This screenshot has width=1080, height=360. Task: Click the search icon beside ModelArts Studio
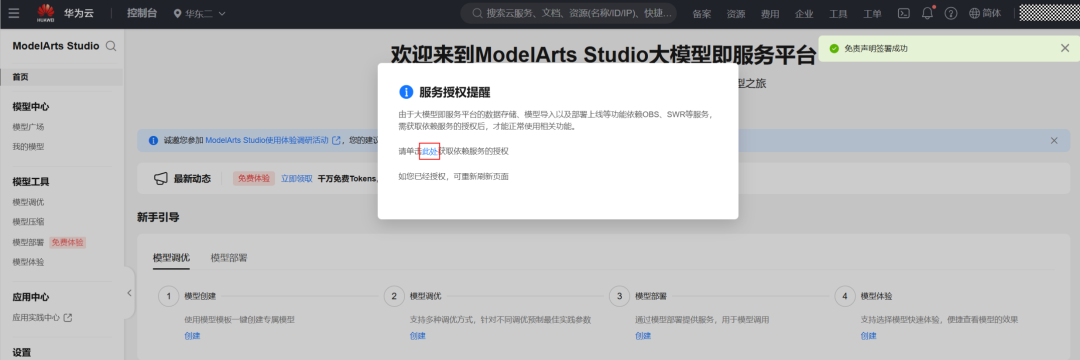click(x=111, y=46)
